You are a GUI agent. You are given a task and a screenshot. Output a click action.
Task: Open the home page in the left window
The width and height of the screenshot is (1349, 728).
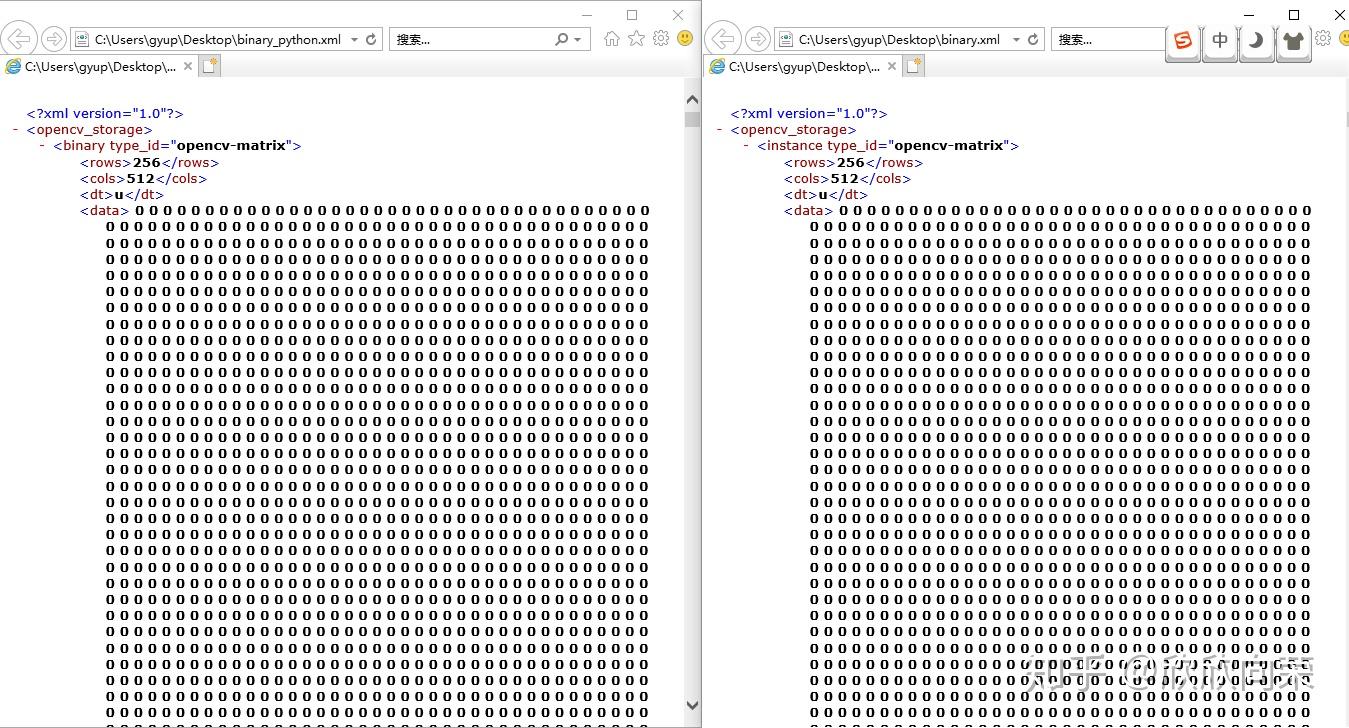(x=612, y=39)
